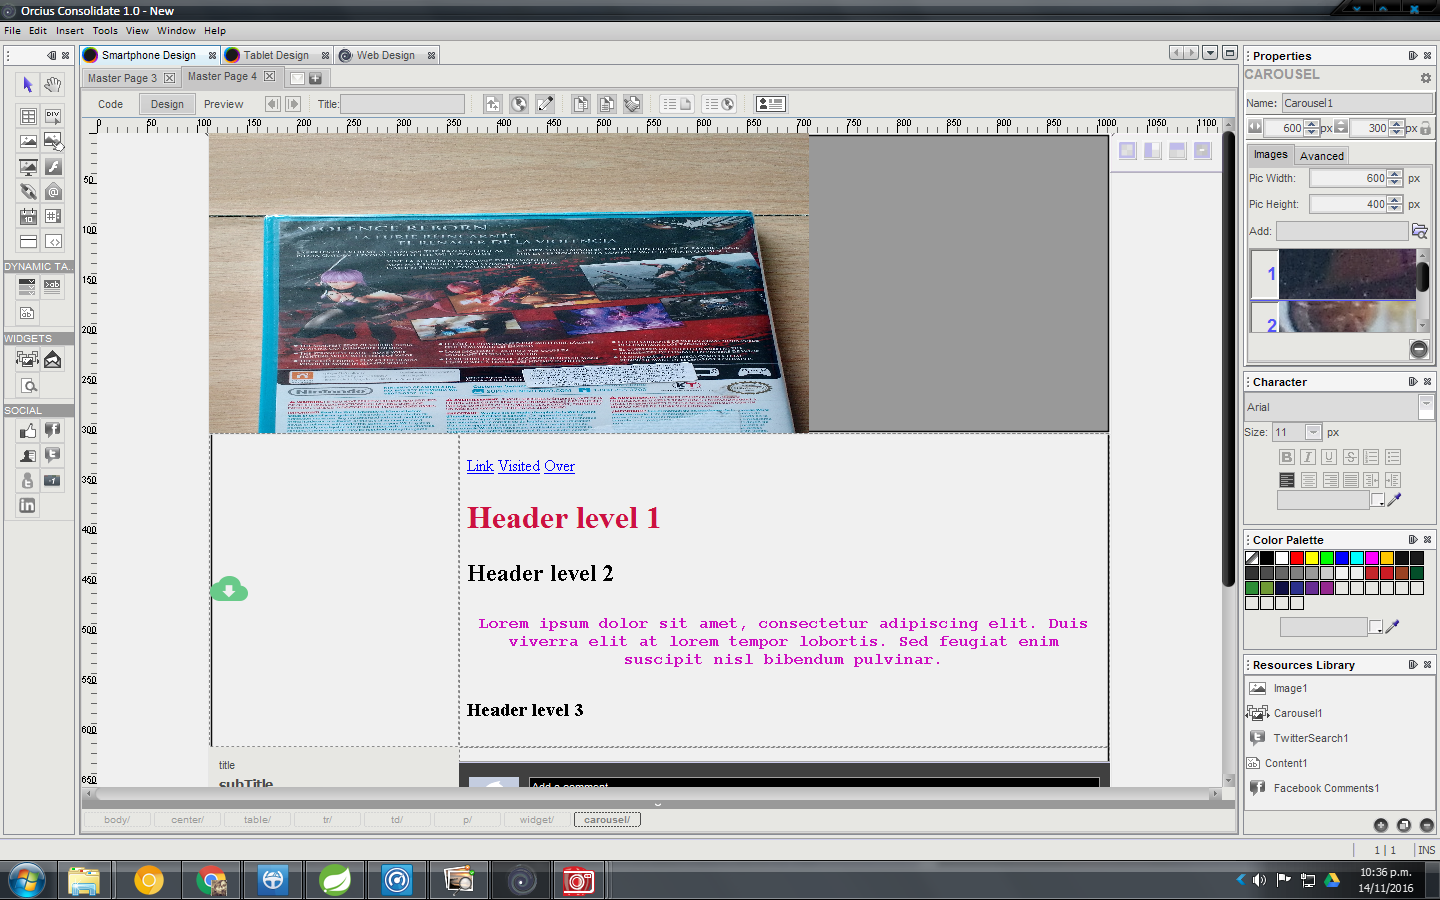This screenshot has height=900, width=1440.
Task: Select the hyperlink chain tool
Action: click(x=28, y=191)
